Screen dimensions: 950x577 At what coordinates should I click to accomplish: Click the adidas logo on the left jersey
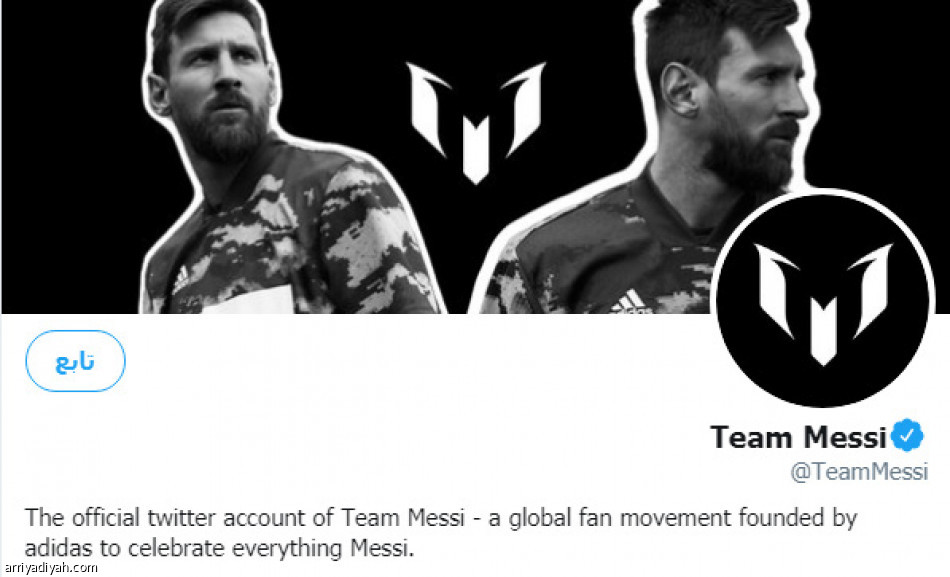coord(180,279)
